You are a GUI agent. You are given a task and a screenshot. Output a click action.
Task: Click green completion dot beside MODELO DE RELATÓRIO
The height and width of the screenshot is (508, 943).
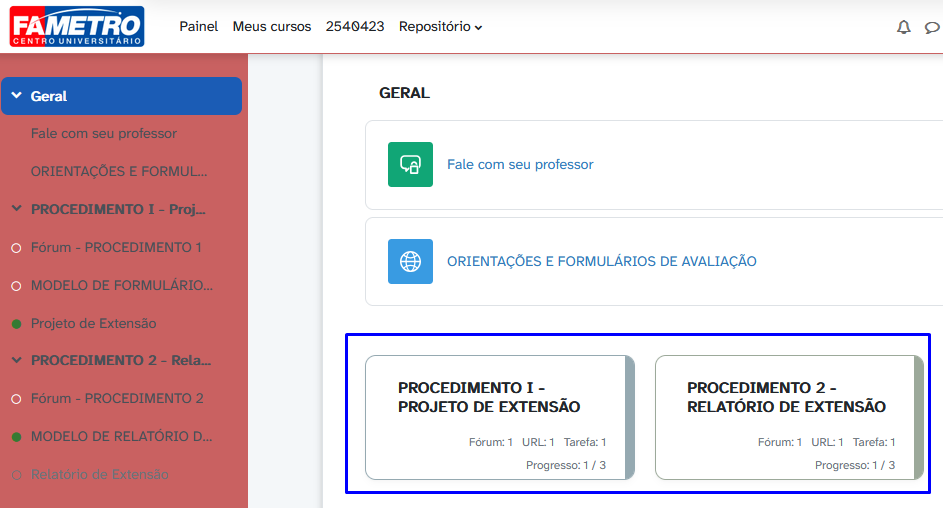pos(17,437)
